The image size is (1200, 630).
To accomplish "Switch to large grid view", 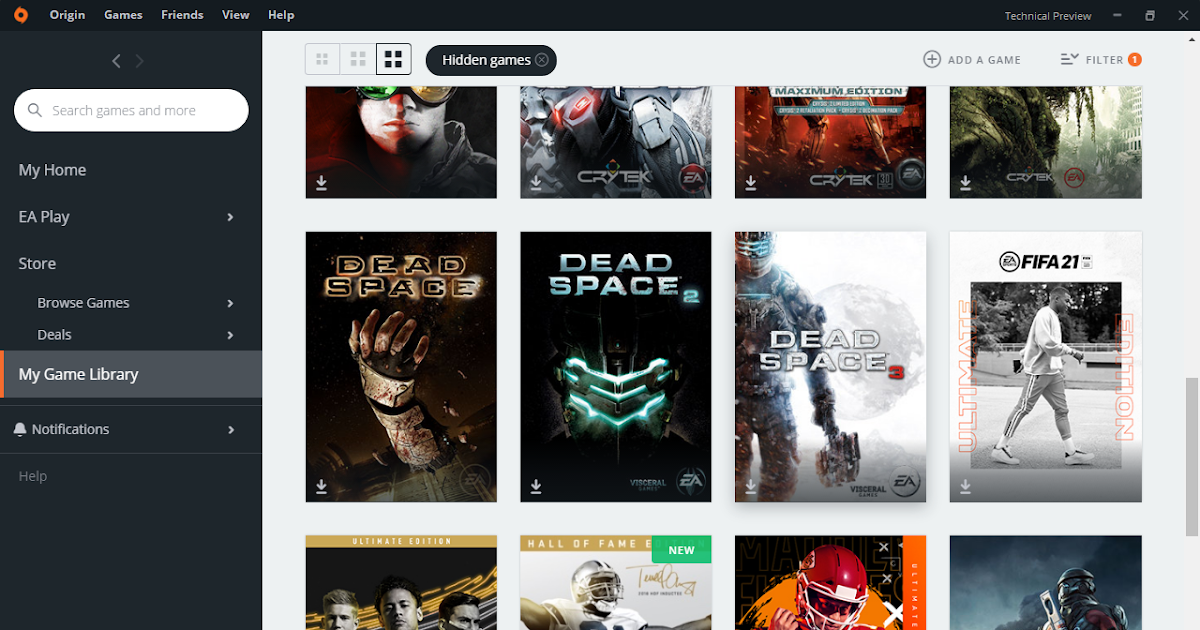I will click(393, 59).
